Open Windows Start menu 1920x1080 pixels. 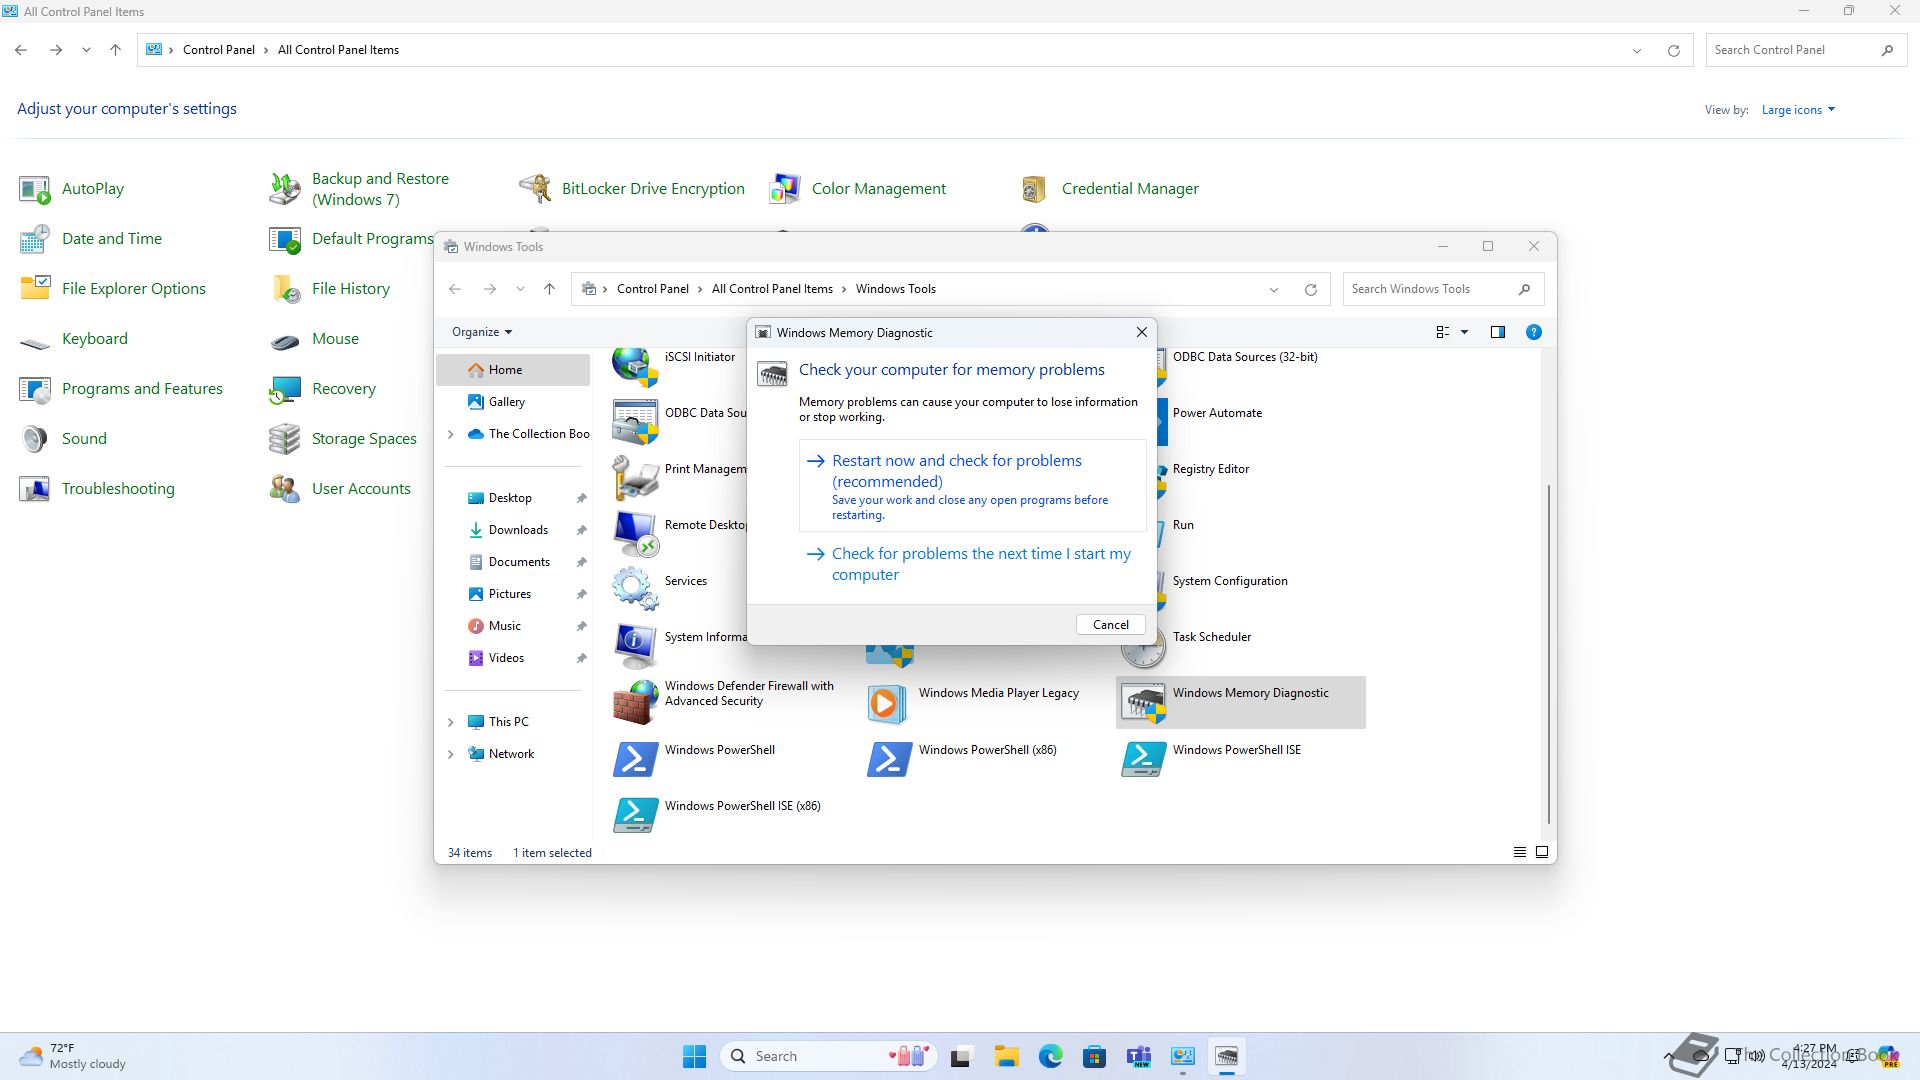point(694,1056)
